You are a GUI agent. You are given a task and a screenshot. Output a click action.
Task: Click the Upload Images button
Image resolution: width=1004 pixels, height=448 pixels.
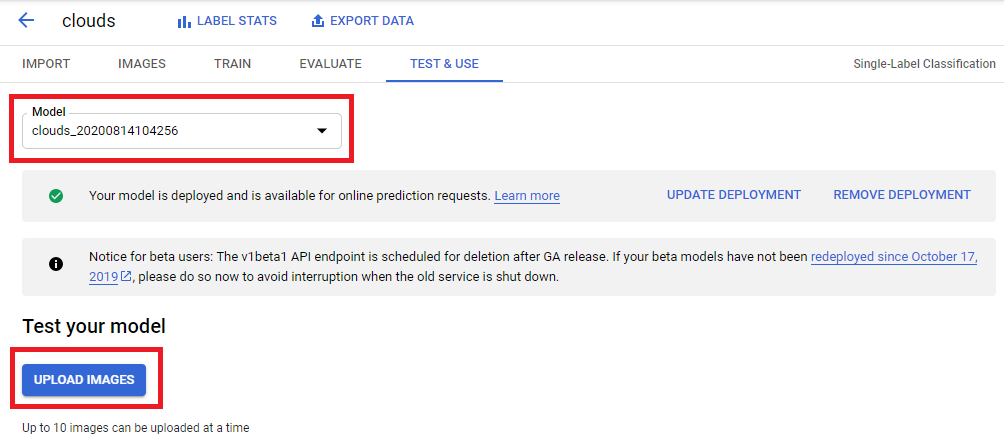point(84,380)
